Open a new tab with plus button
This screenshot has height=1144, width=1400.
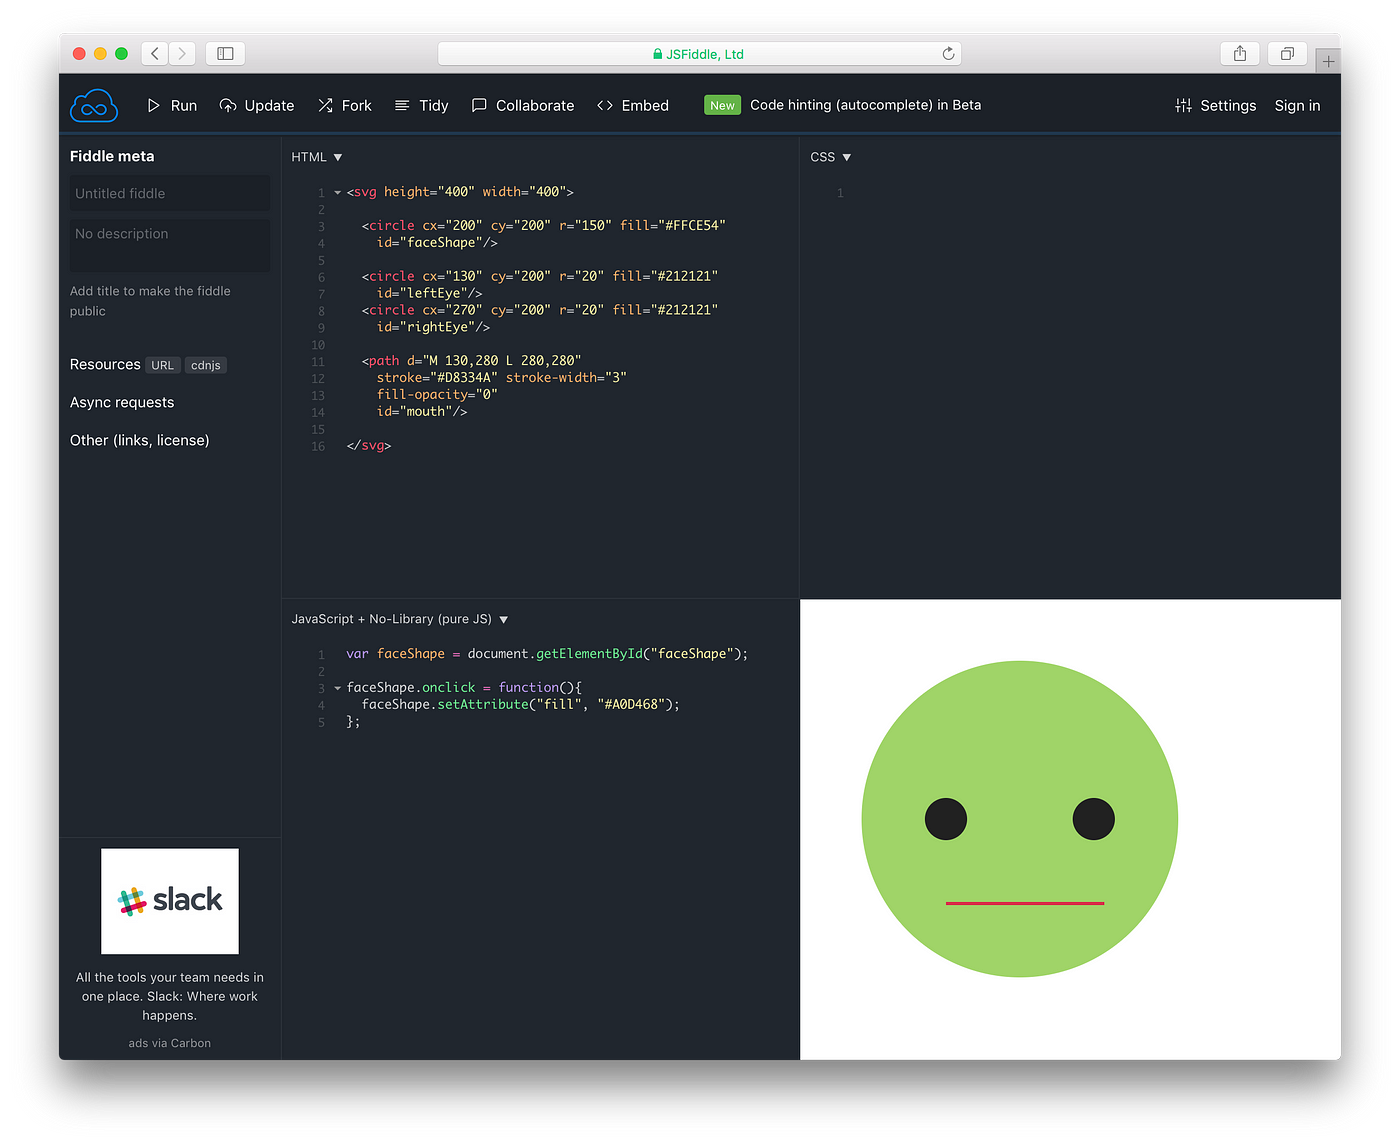pyautogui.click(x=1328, y=61)
